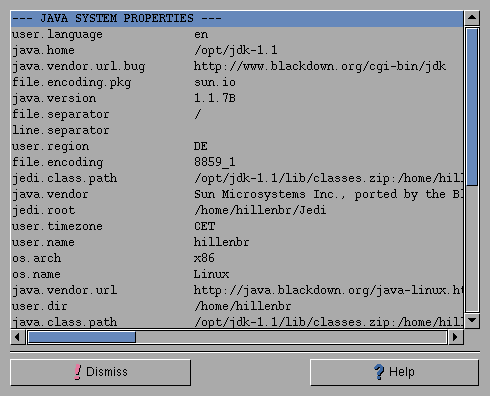Select the jedi.root row

237,210
